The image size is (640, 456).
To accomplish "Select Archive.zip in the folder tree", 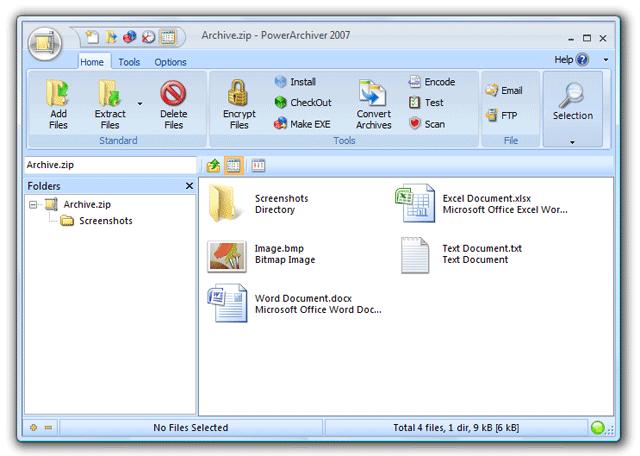I will point(87,204).
